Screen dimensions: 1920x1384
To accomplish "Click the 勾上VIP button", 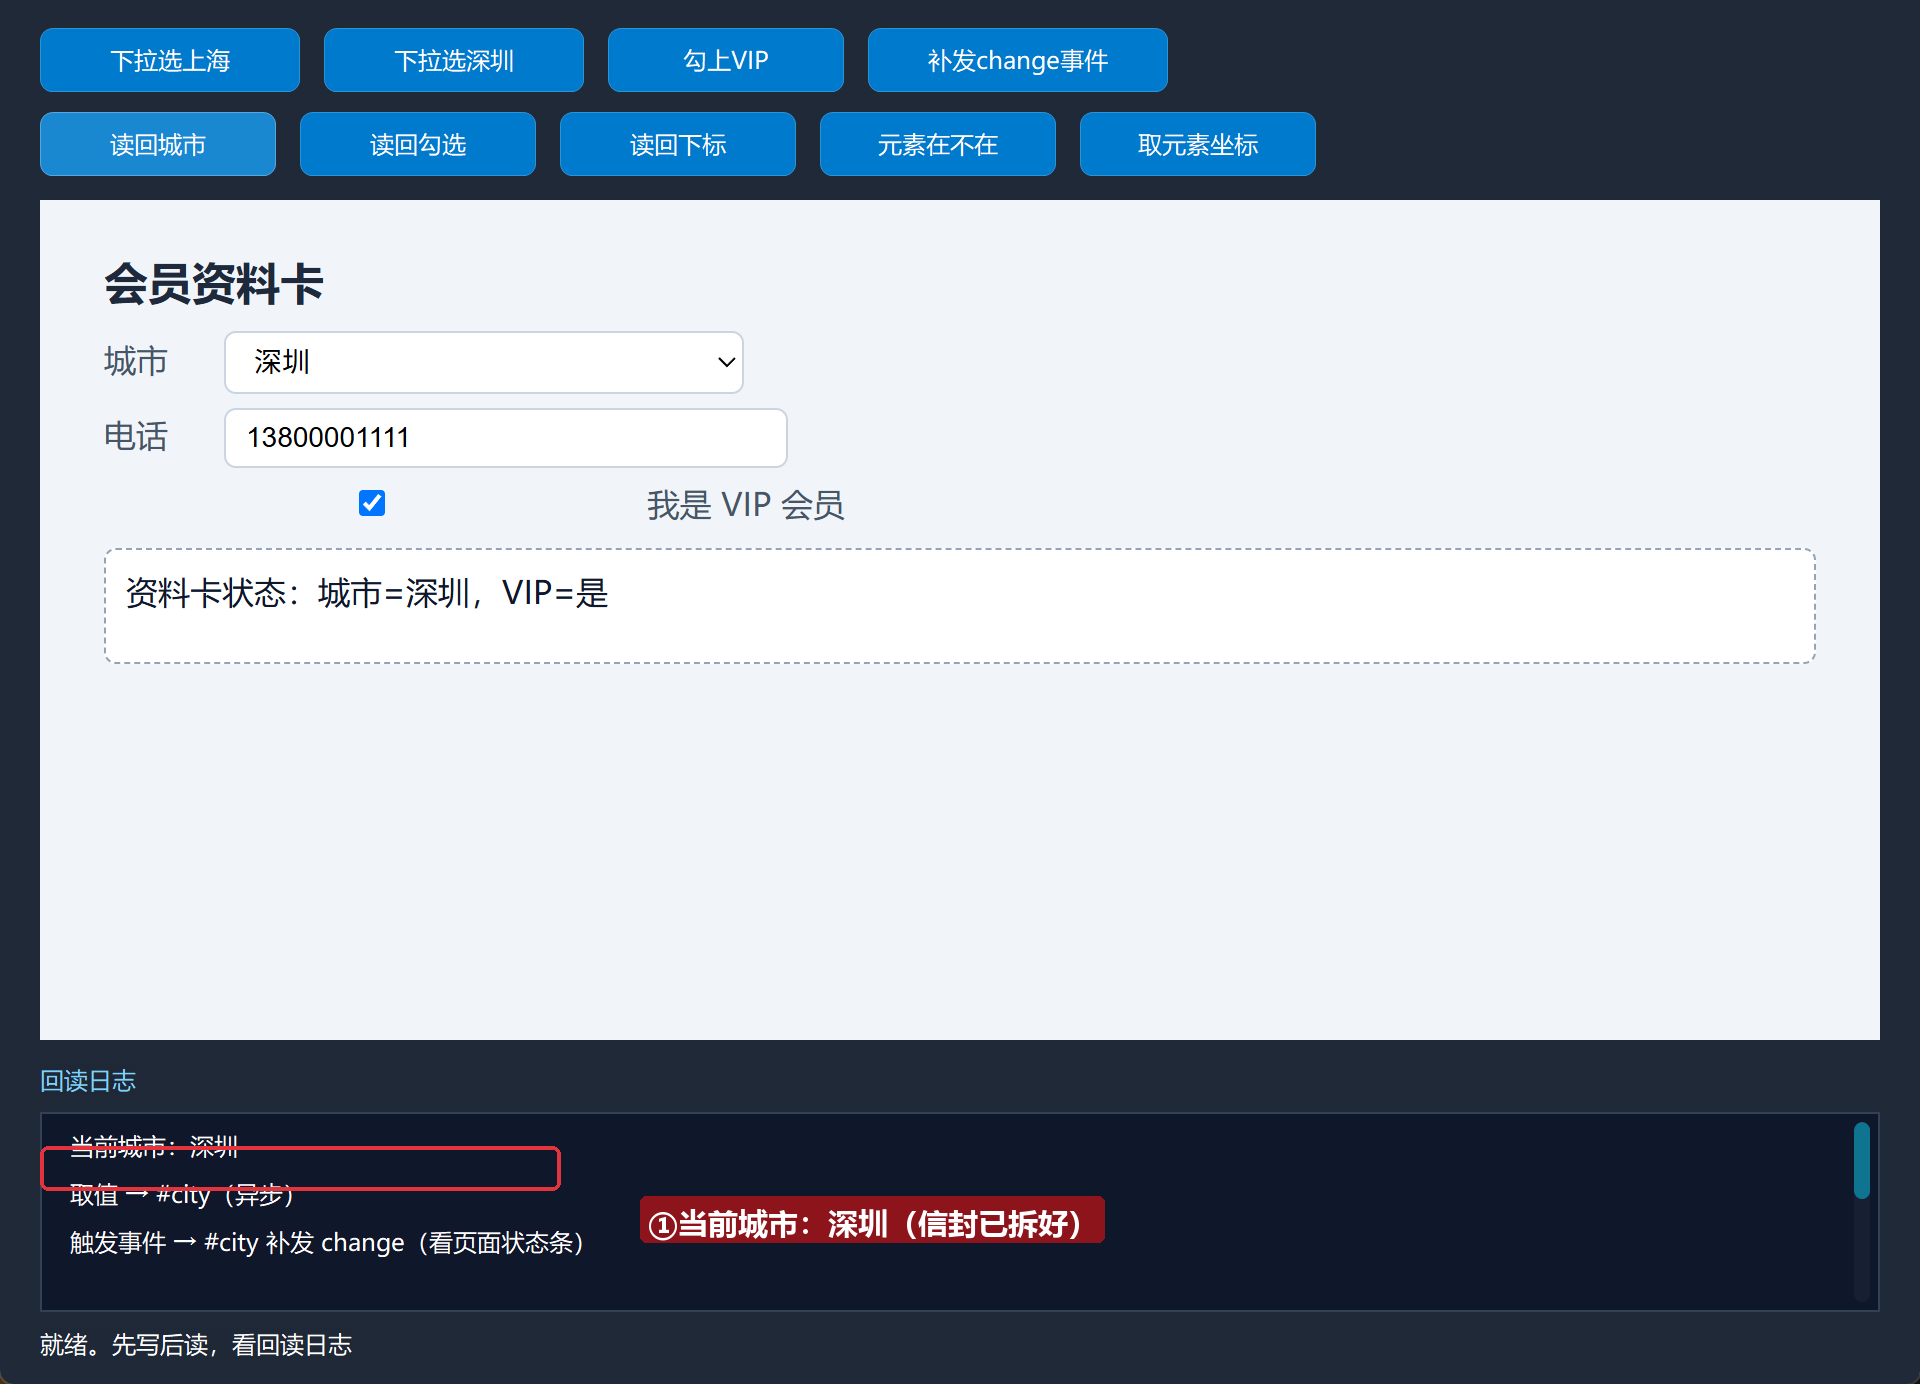I will (726, 60).
